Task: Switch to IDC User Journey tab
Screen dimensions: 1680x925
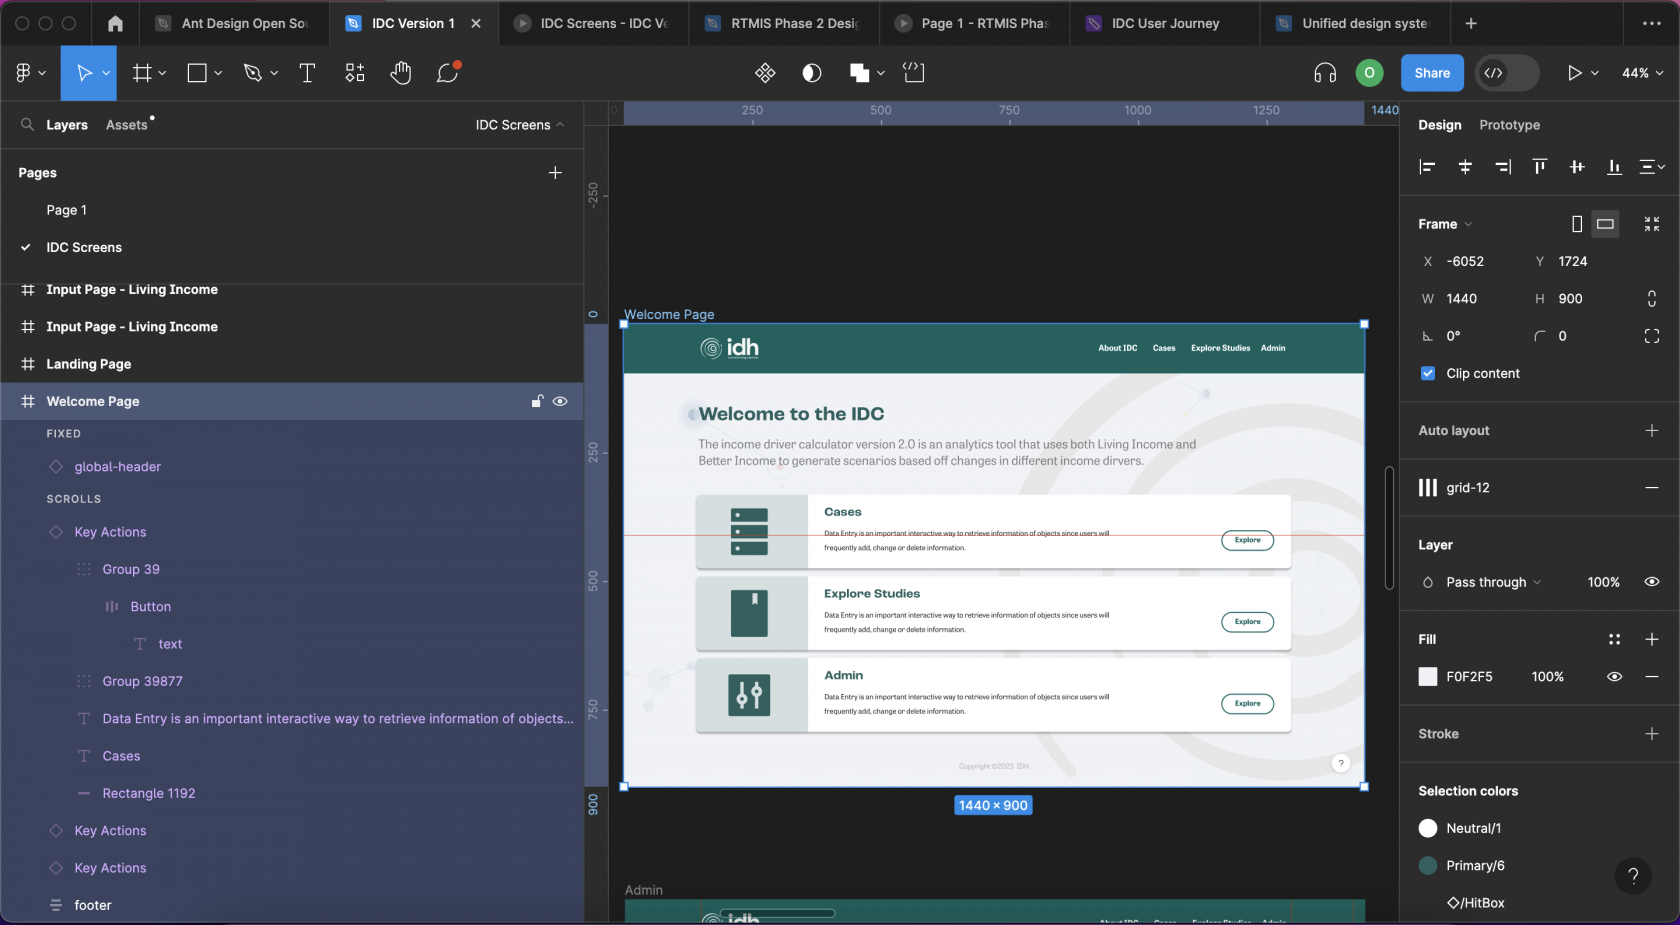Action: coord(1164,23)
